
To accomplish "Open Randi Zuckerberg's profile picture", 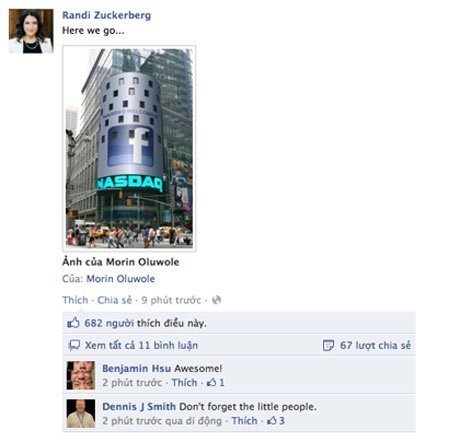I will (x=31, y=31).
